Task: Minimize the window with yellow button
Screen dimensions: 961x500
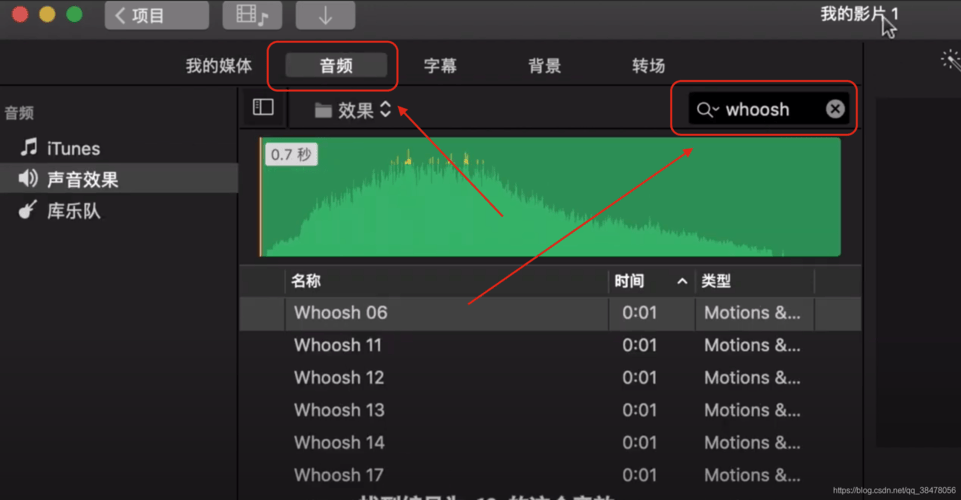Action: click(47, 15)
